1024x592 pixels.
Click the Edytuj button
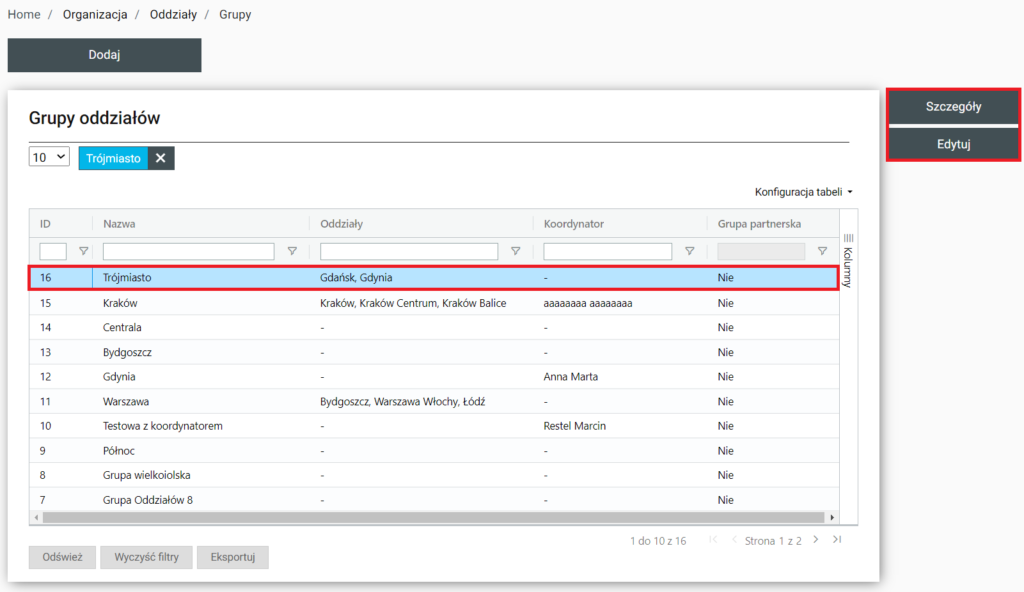pyautogui.click(x=953, y=144)
